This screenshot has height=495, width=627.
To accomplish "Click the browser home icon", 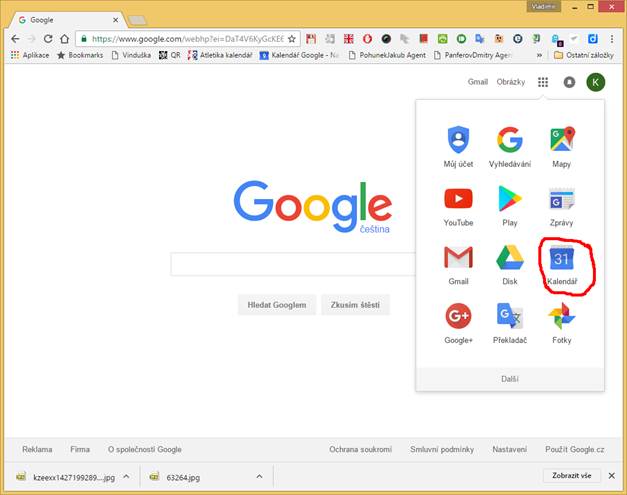I will 64,39.
